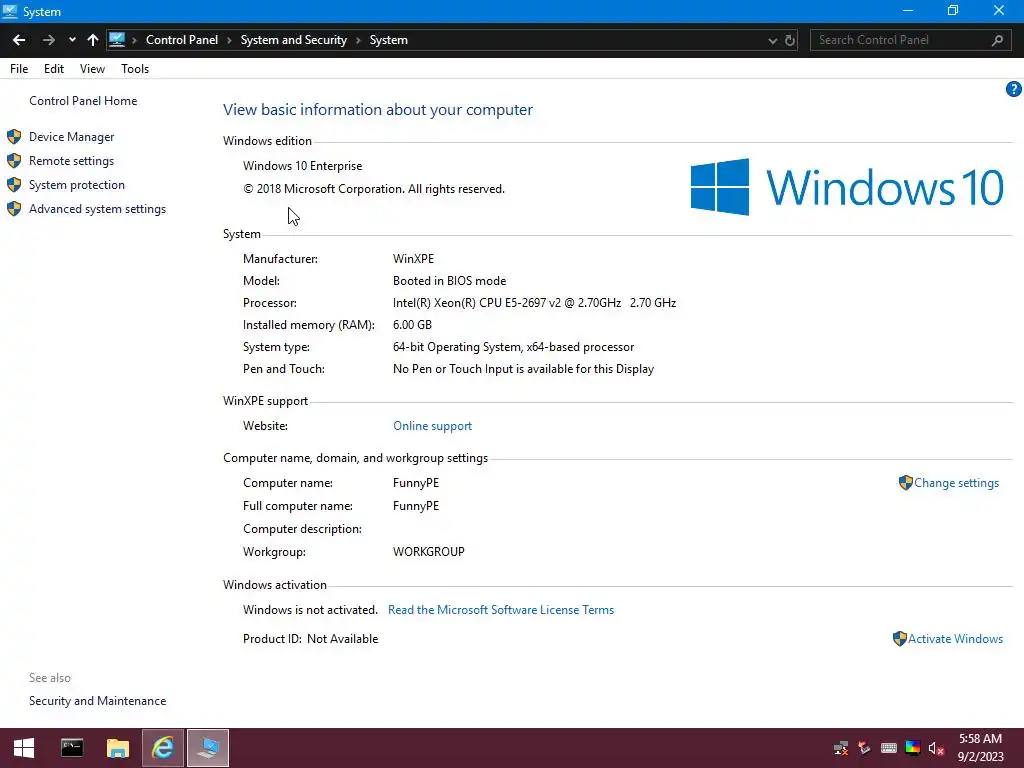
Task: Read the Microsoft Software License Terms
Action: [x=501, y=609]
